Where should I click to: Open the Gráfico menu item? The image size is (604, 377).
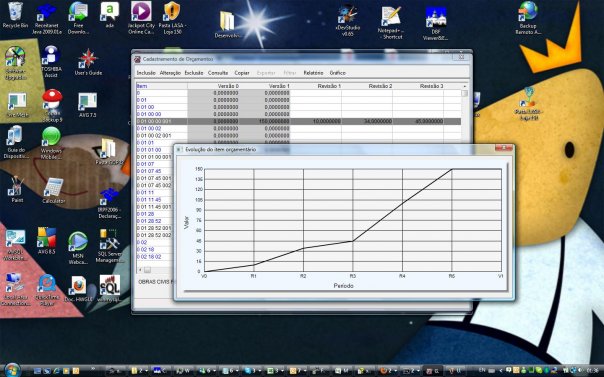point(337,73)
